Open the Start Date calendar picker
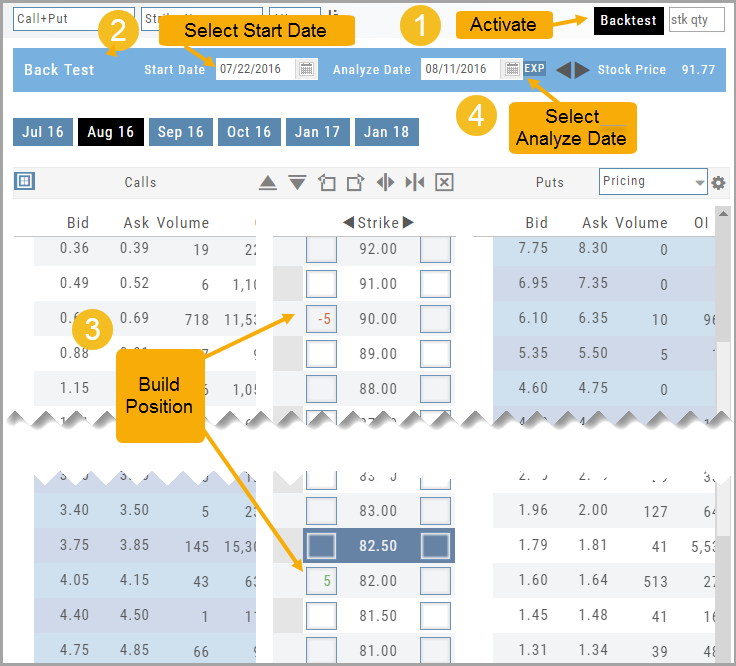This screenshot has height=666, width=736. pyautogui.click(x=307, y=69)
